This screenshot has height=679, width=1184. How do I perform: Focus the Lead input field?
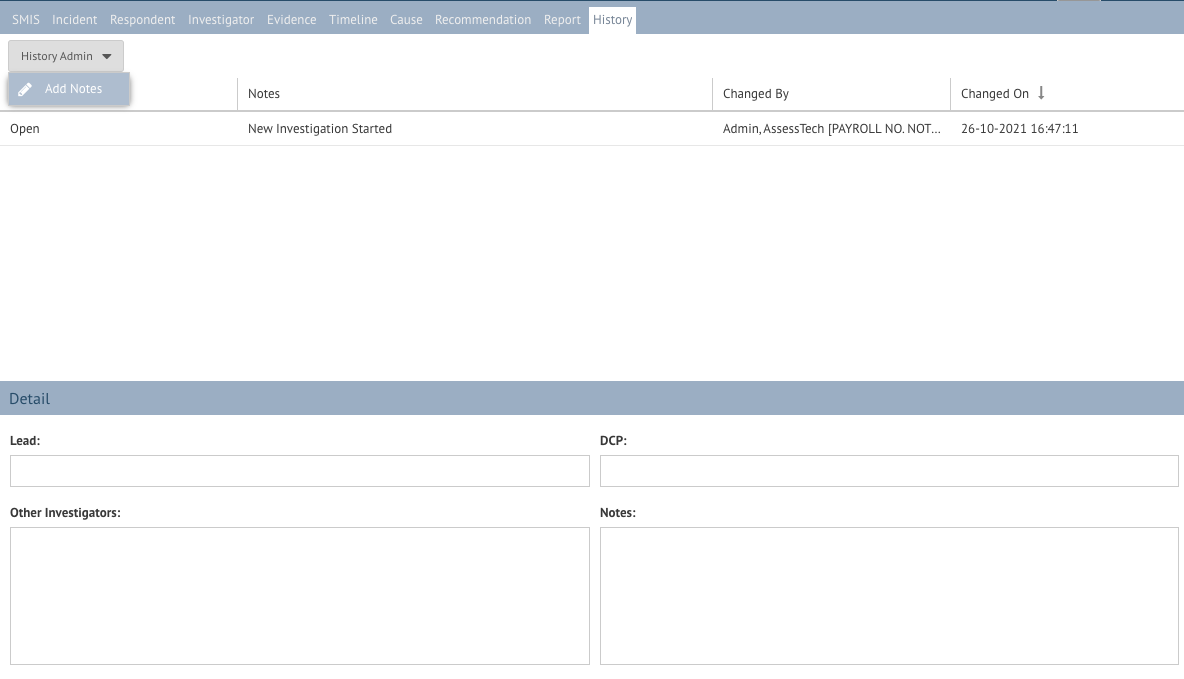[x=300, y=471]
